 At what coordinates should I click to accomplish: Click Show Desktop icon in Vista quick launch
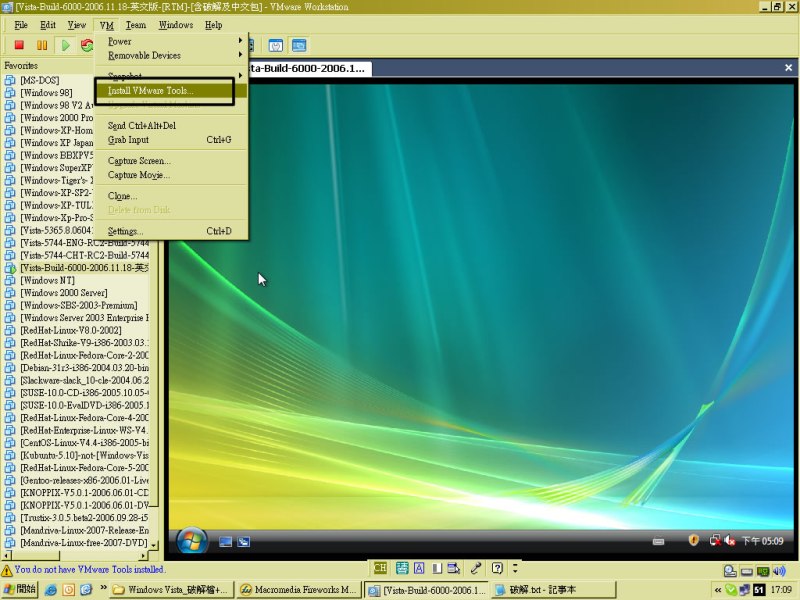point(225,542)
